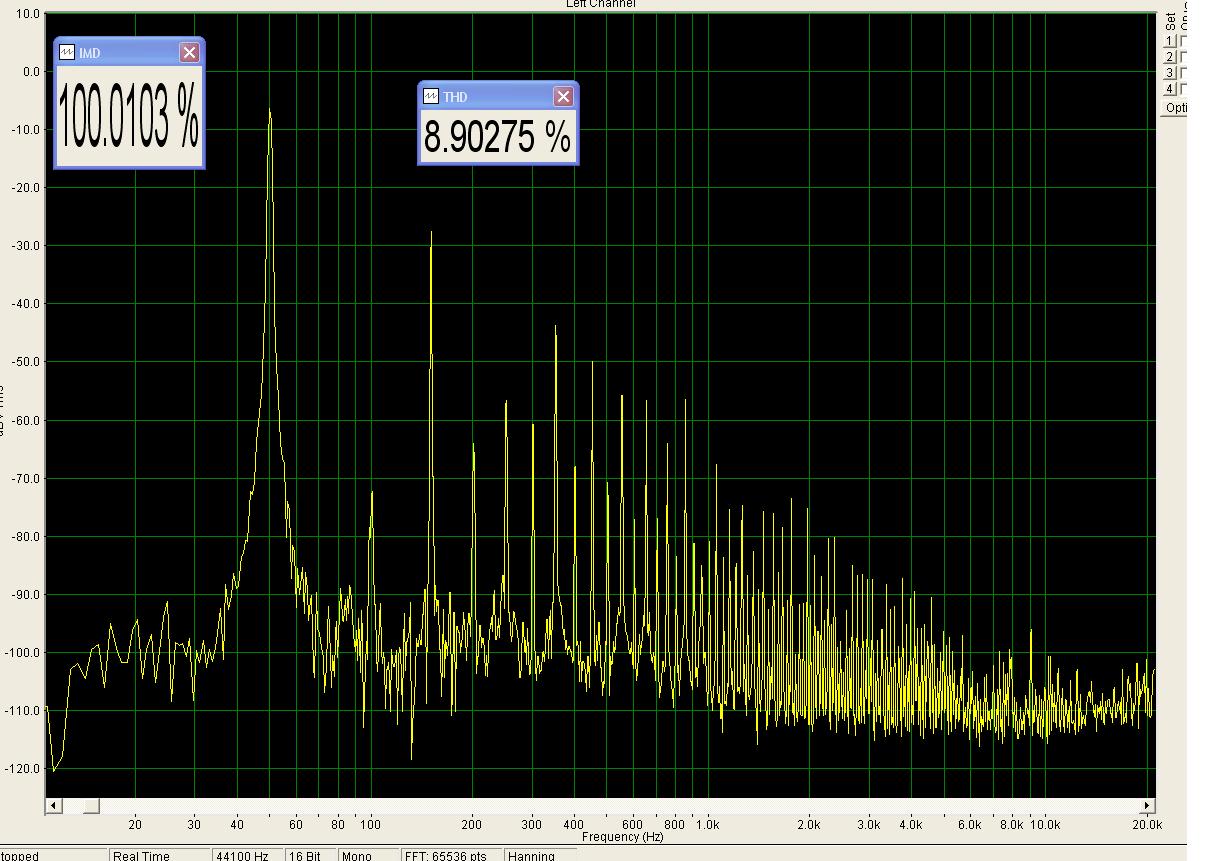Close the THD readout window
Viewport: 1218px width, 861px height.
pos(563,96)
